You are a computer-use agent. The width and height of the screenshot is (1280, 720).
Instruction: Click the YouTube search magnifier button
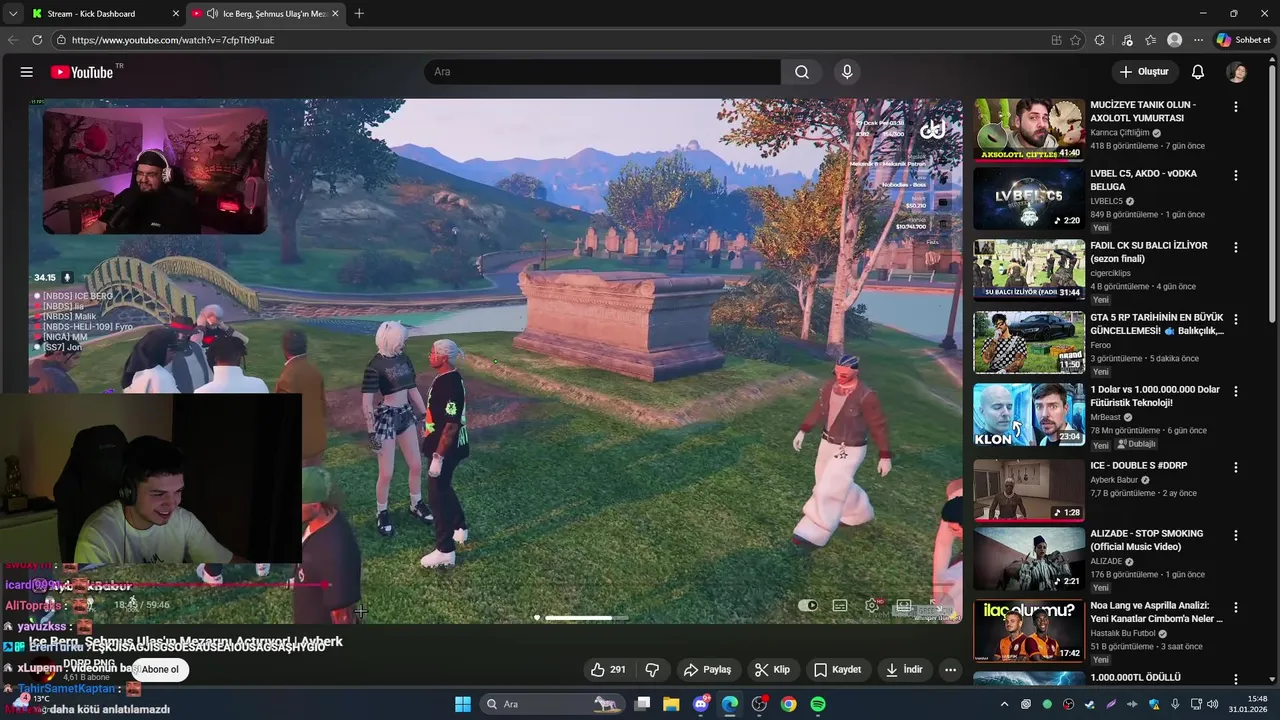click(802, 72)
